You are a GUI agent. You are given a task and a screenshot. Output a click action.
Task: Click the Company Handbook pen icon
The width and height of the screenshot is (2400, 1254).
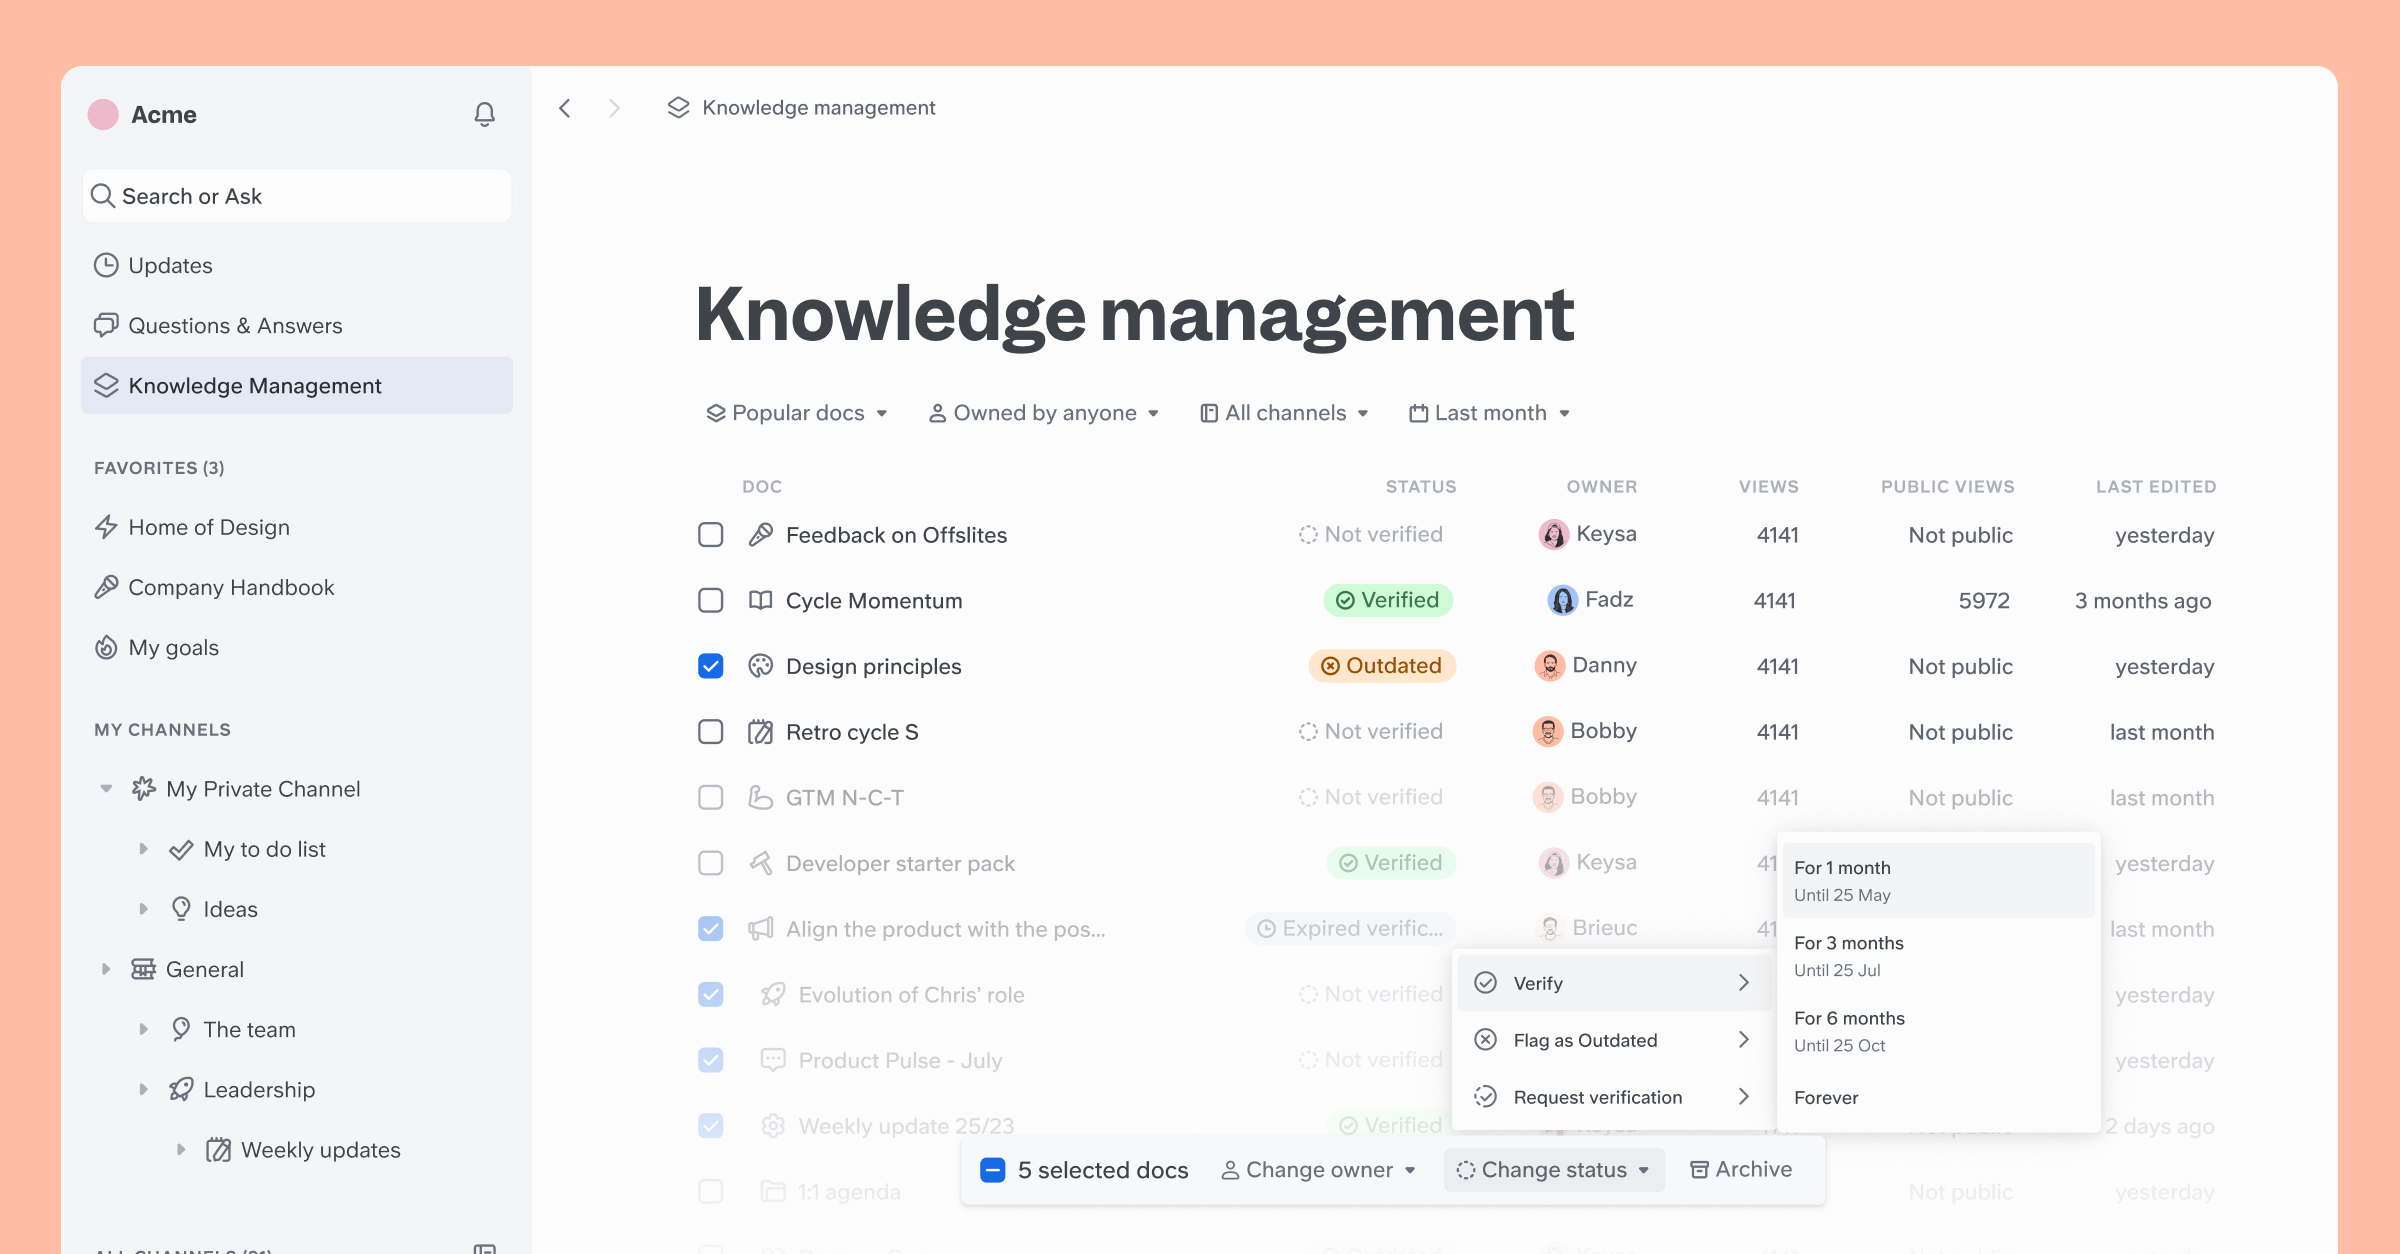106,587
